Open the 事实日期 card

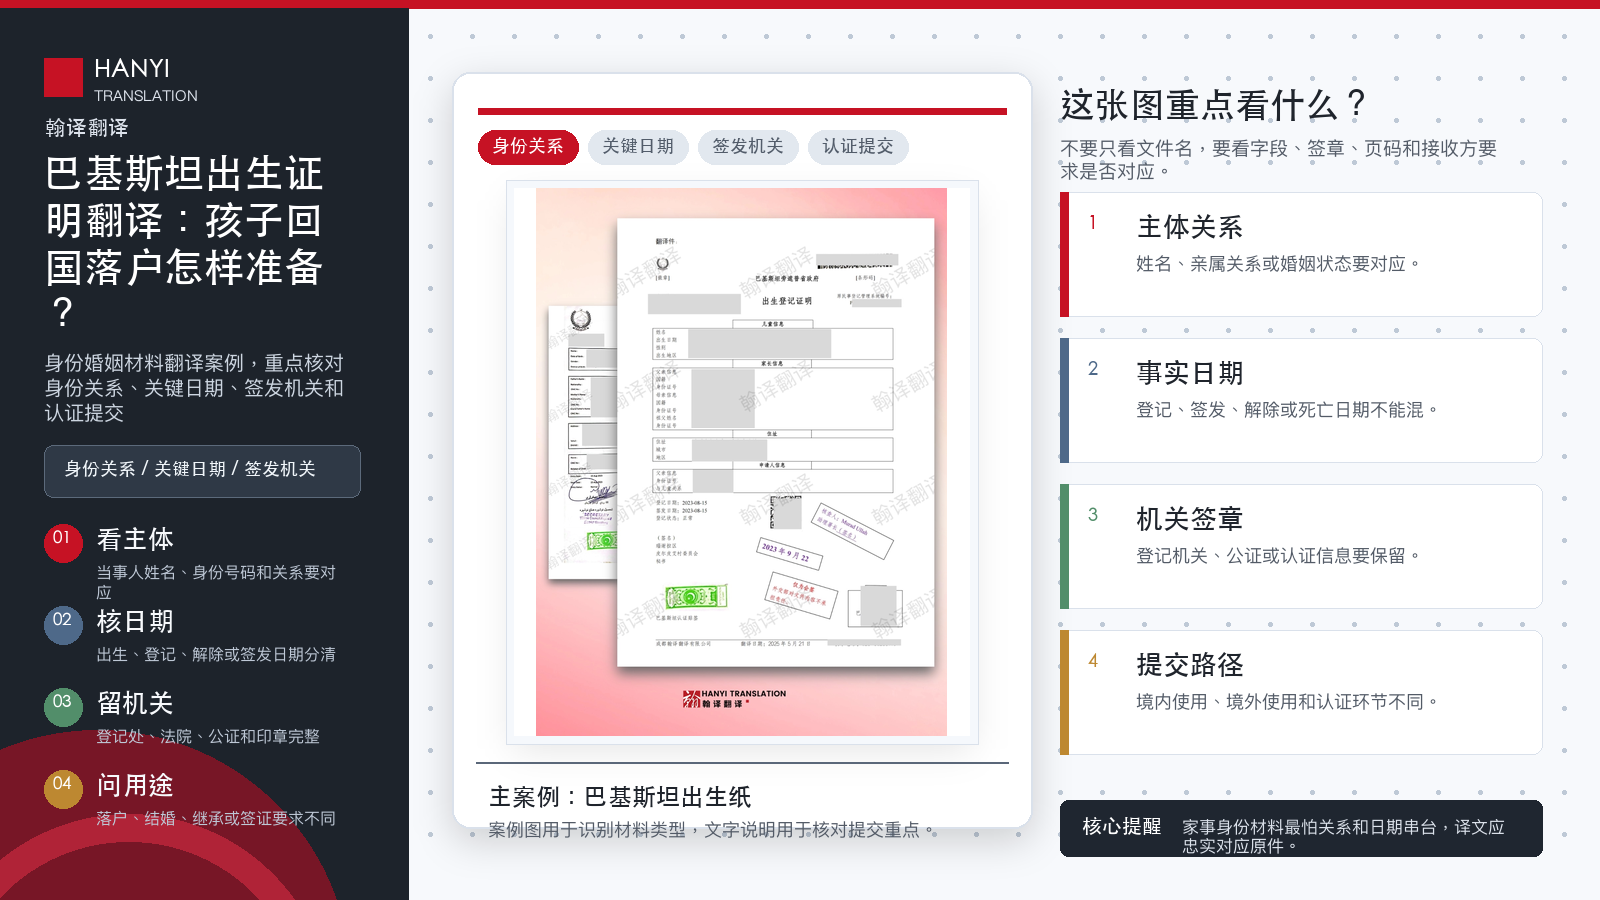pos(1301,401)
